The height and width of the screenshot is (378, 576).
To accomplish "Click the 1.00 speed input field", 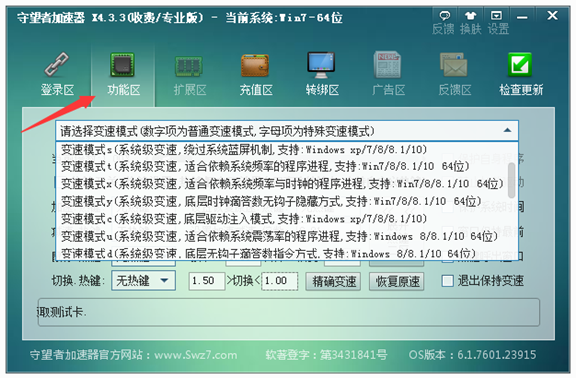I will click(x=280, y=281).
